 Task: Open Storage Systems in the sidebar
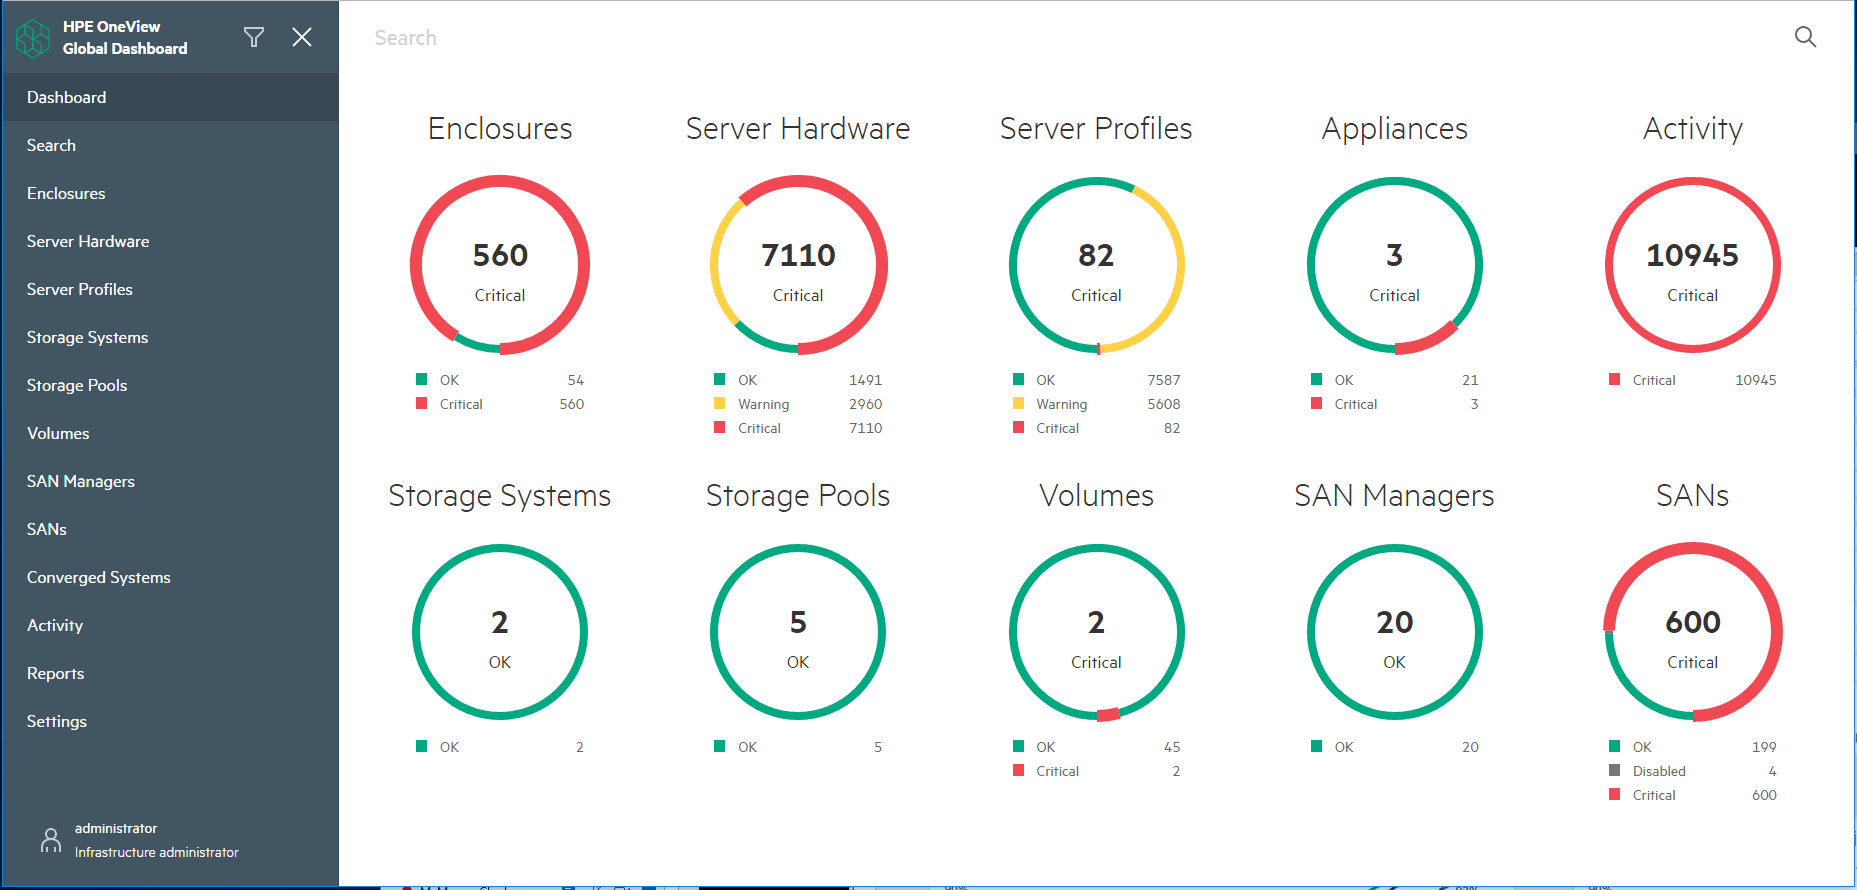coord(171,337)
